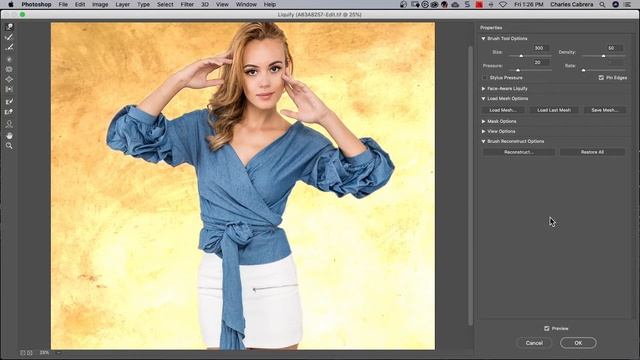
Task: Click the red menu bar status icon
Action: (479, 4)
